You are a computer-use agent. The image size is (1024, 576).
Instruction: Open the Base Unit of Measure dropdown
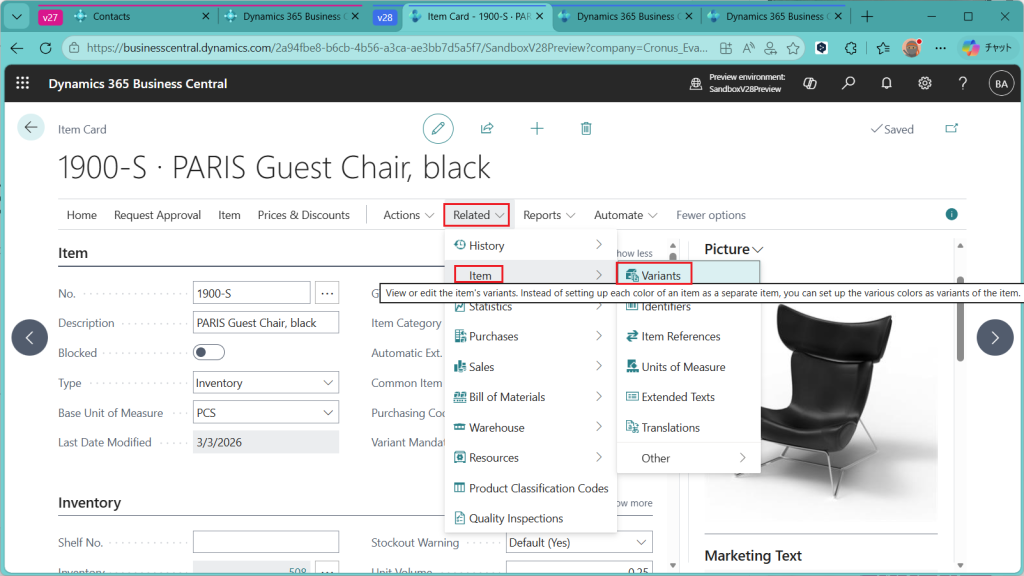(266, 413)
